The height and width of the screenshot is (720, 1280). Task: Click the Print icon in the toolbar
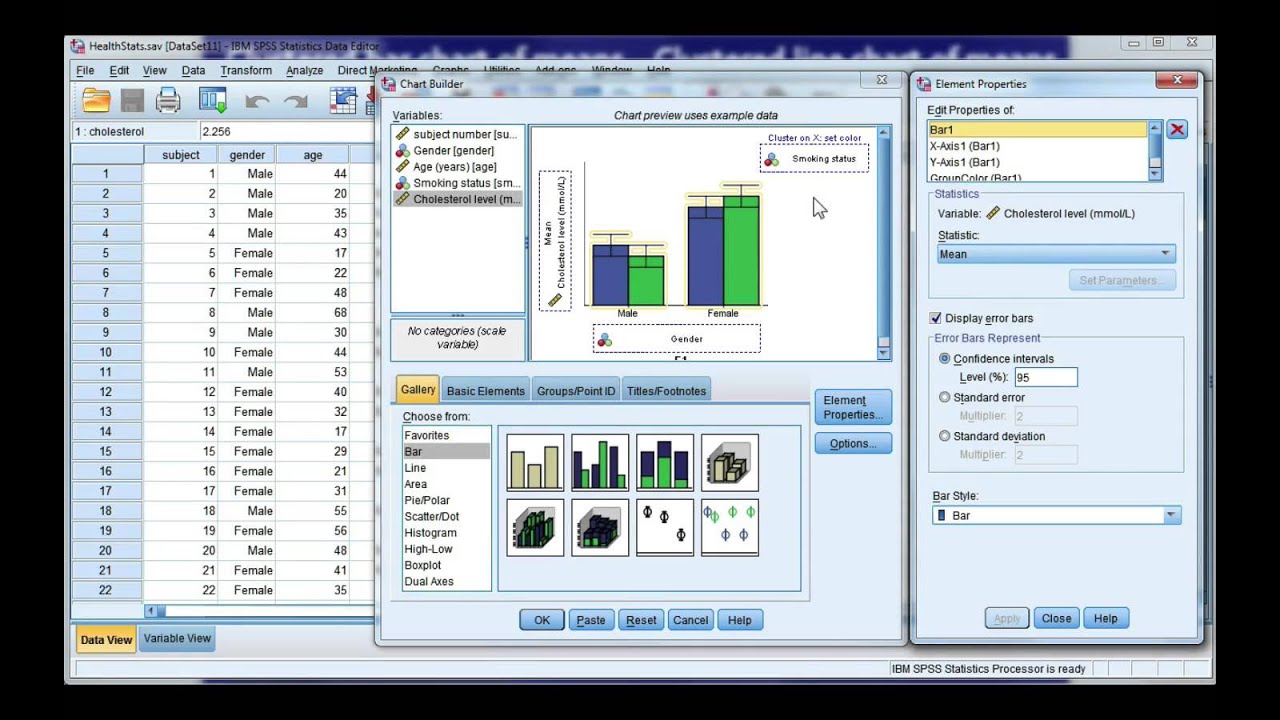coord(168,100)
